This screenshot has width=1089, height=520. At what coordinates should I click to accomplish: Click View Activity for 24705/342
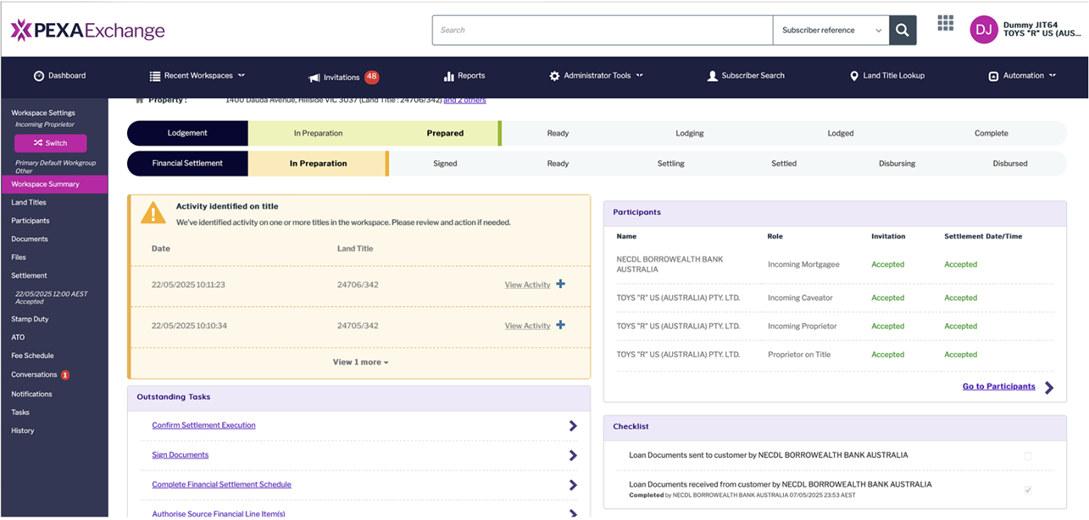click(527, 326)
